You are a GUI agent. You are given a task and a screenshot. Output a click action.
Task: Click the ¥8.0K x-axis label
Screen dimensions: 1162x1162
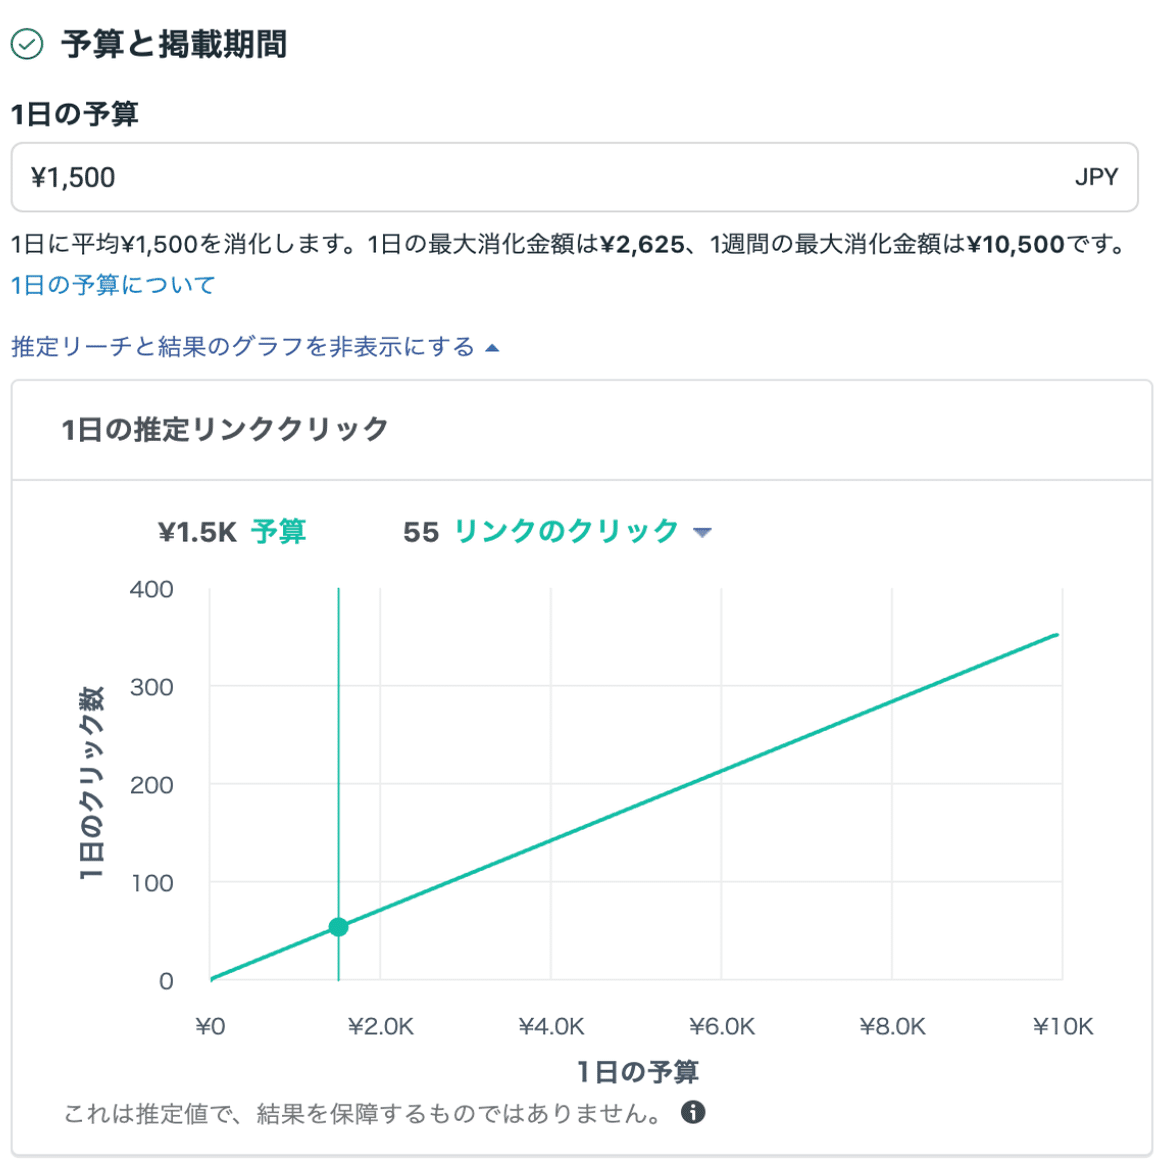click(892, 1027)
